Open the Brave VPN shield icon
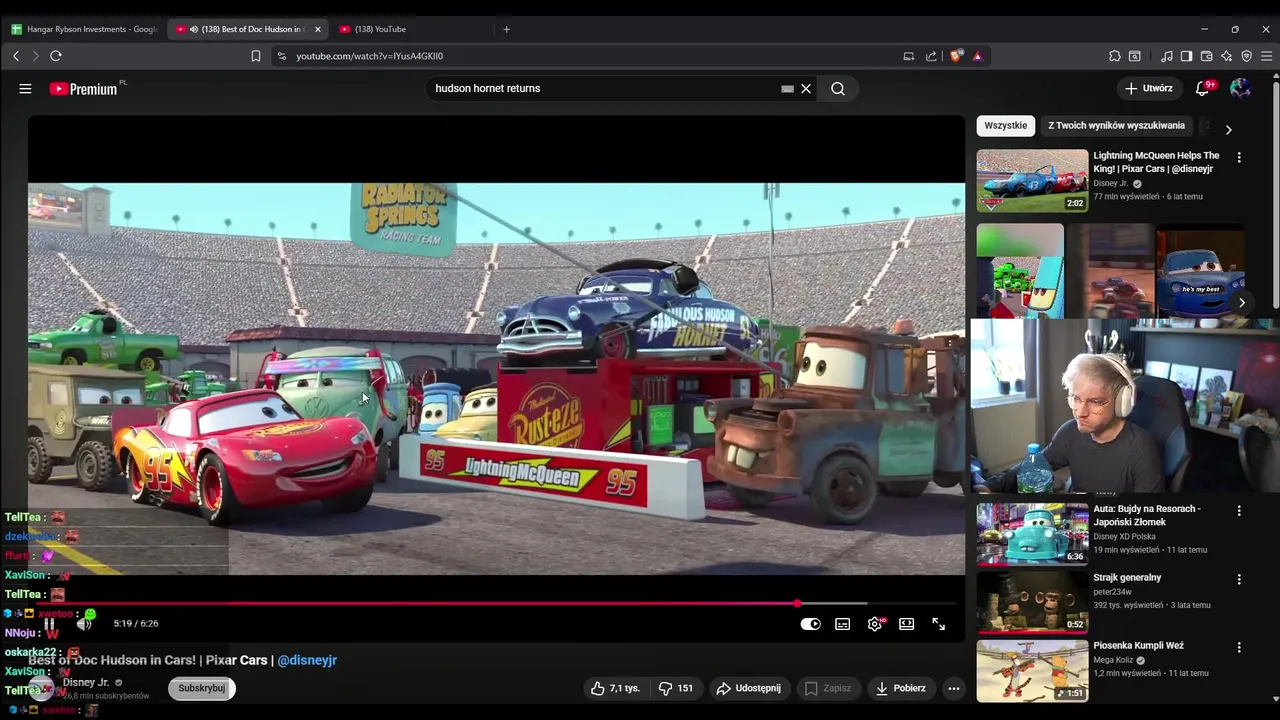The image size is (1280, 720). pyautogui.click(x=1247, y=56)
